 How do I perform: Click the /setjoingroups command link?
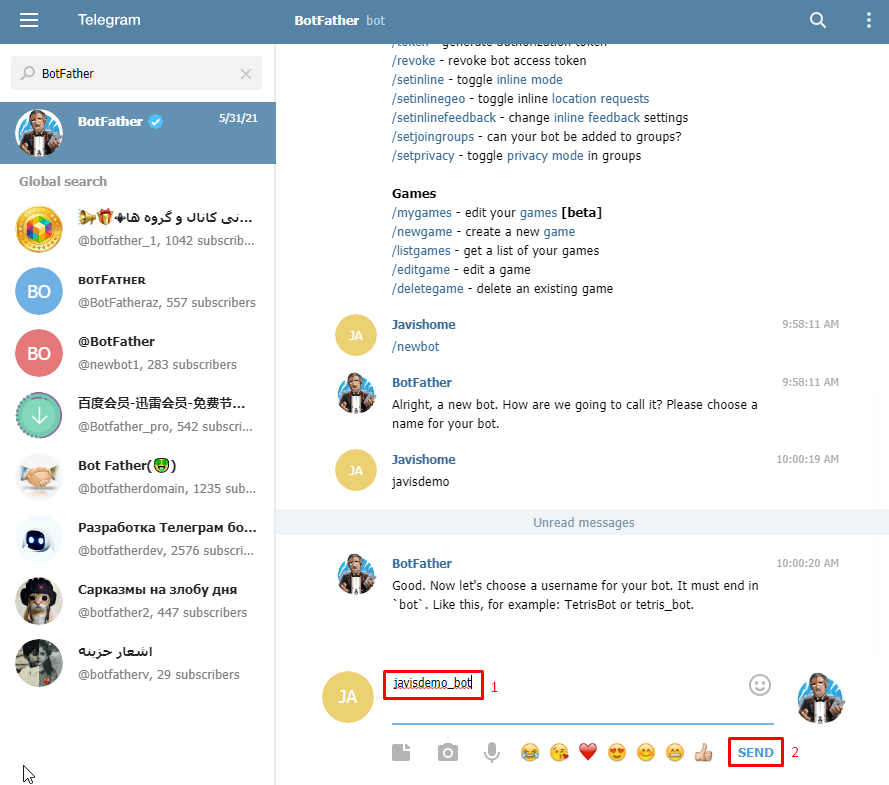(433, 137)
